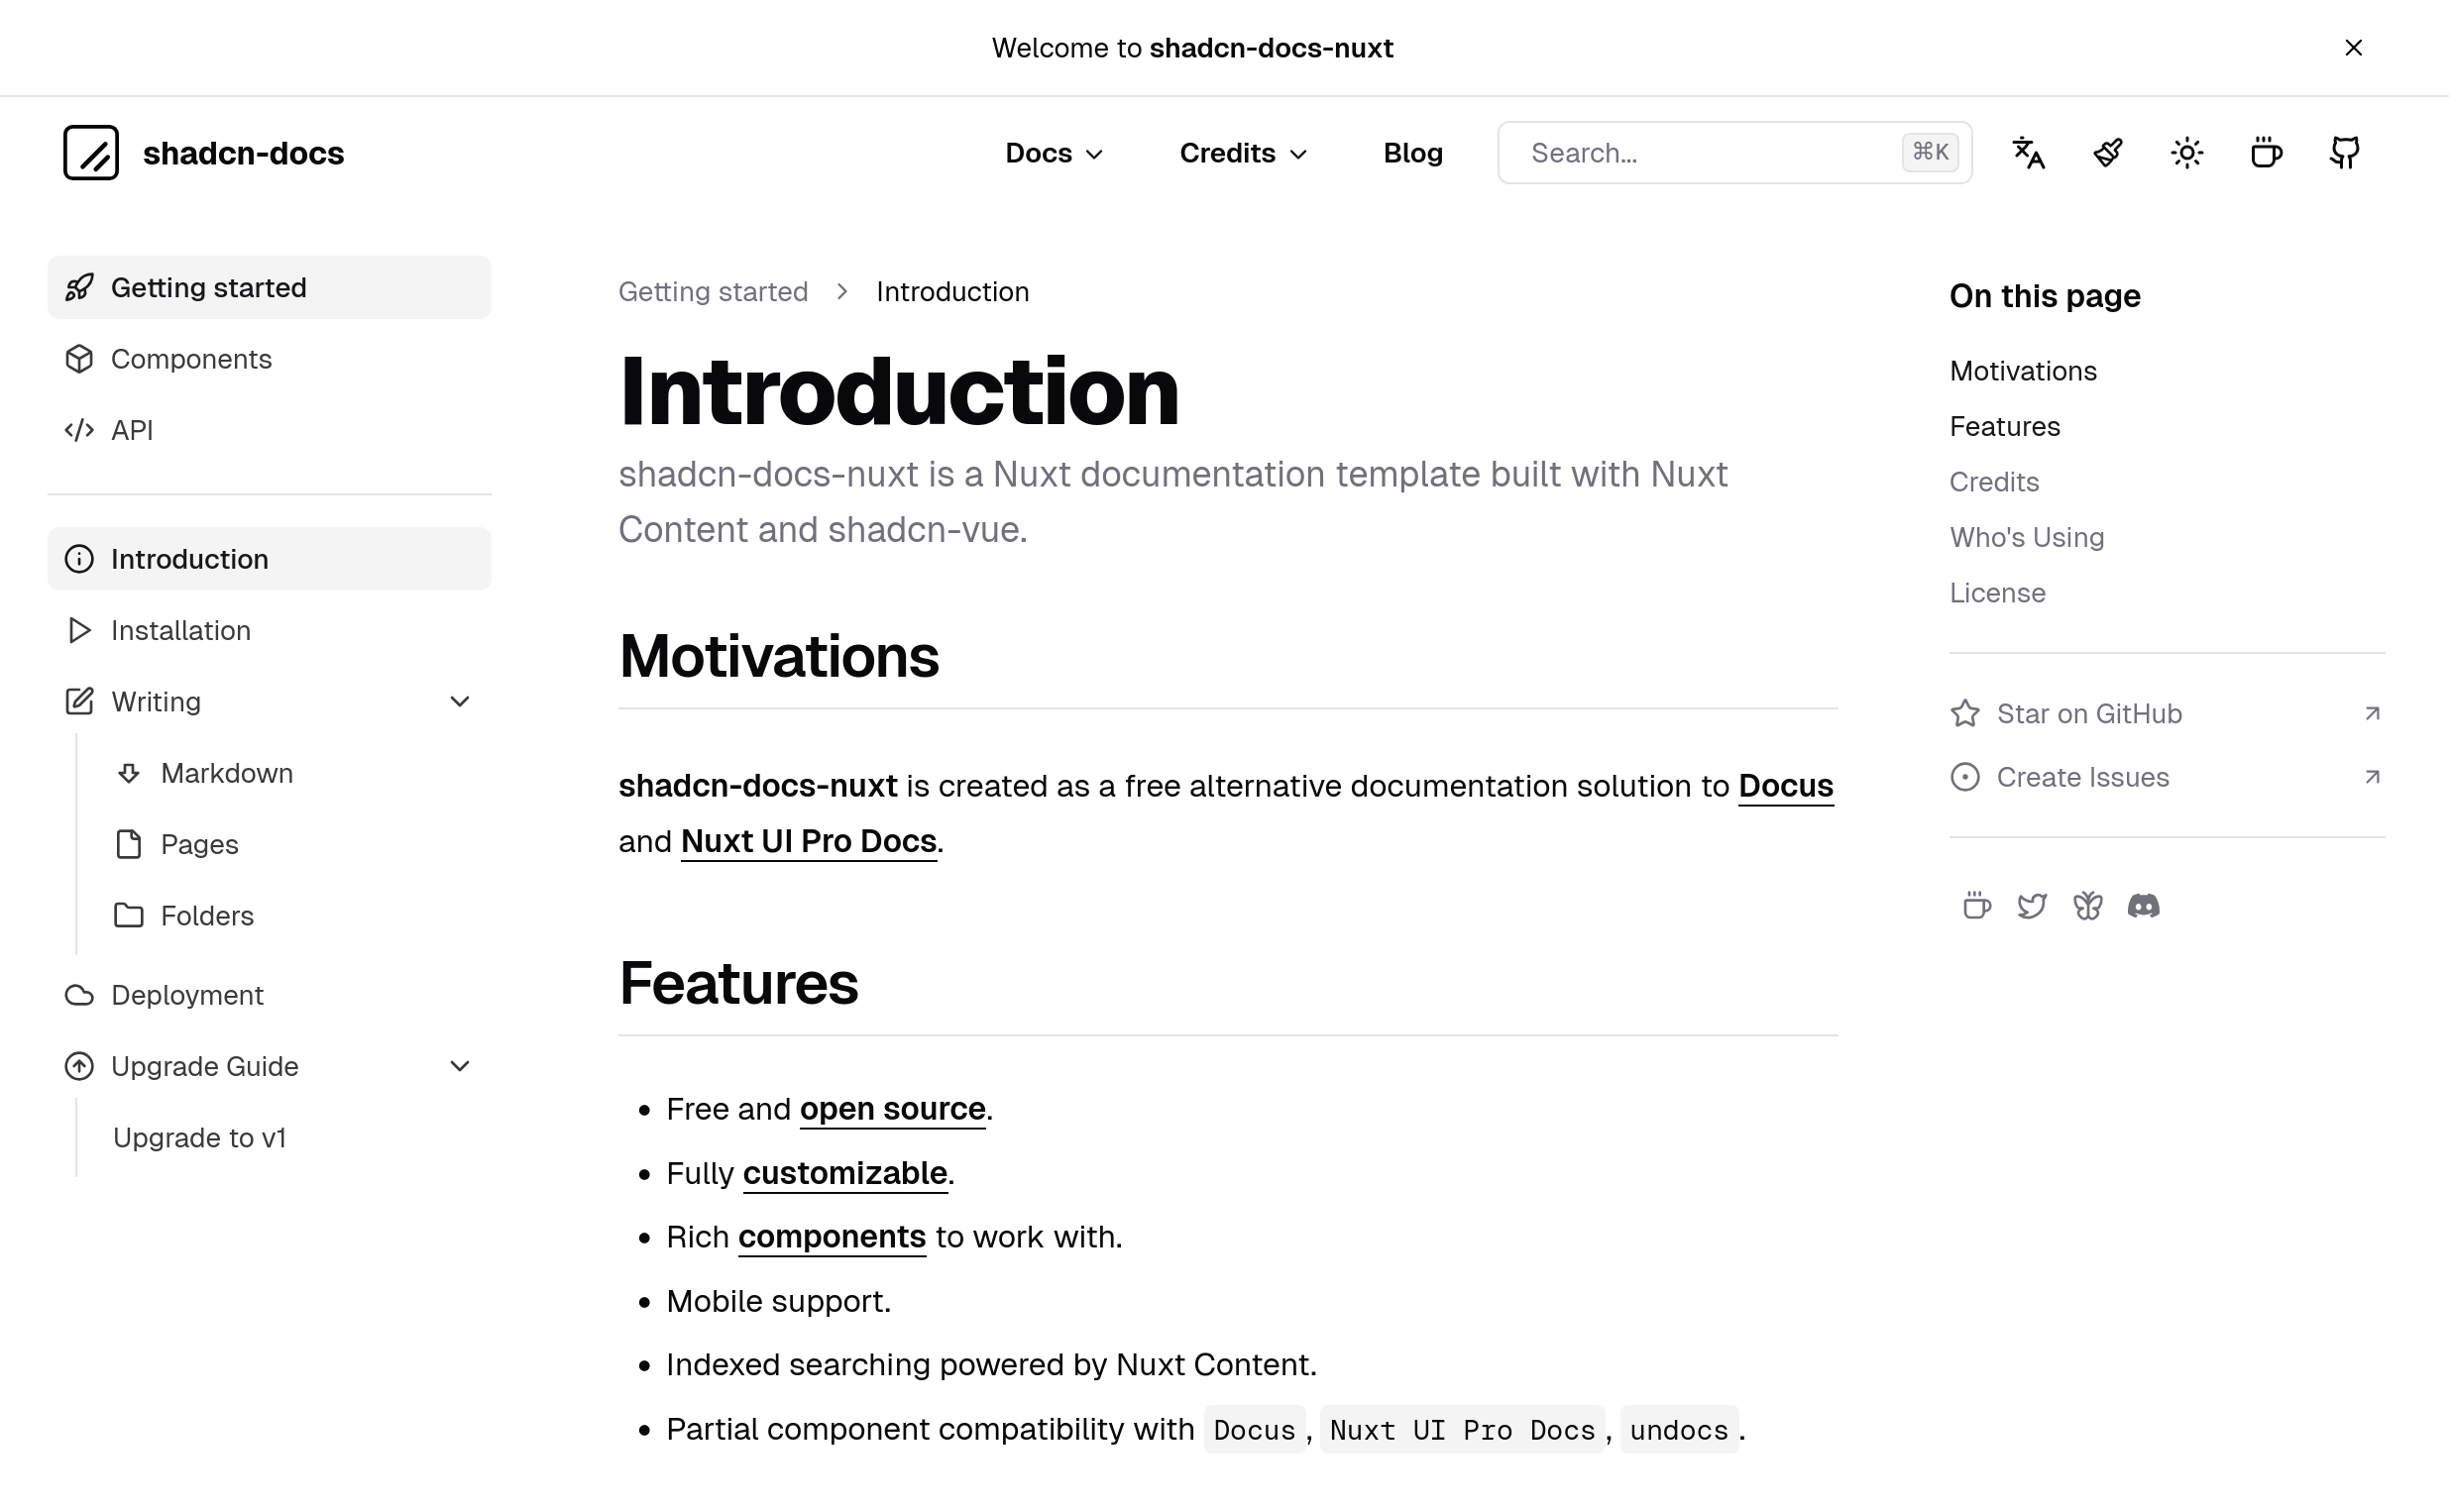The width and height of the screenshot is (2450, 1512).
Task: Collapse the Upgrade Guide section
Action: pos(460,1066)
